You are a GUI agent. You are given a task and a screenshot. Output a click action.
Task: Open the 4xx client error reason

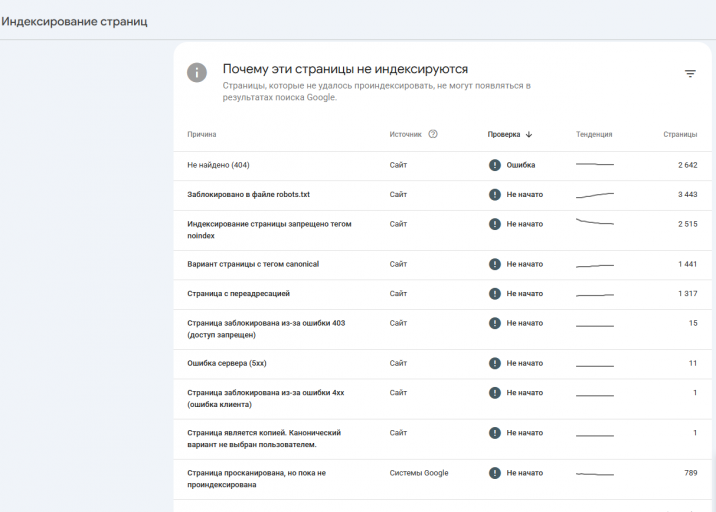click(x=265, y=398)
